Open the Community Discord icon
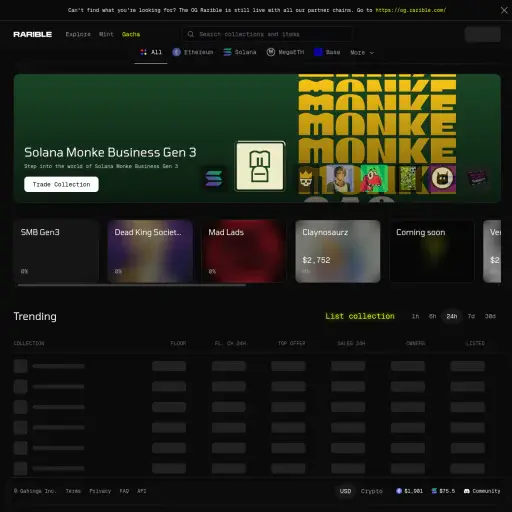 [x=467, y=491]
